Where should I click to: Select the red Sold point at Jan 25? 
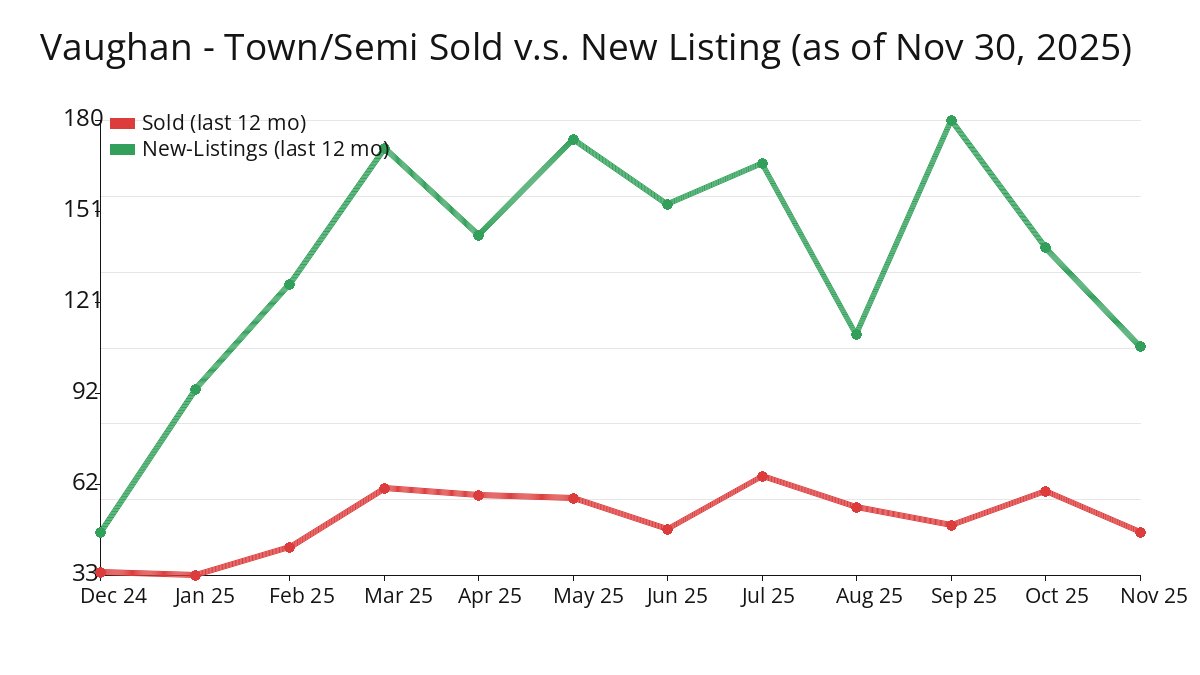click(x=195, y=575)
